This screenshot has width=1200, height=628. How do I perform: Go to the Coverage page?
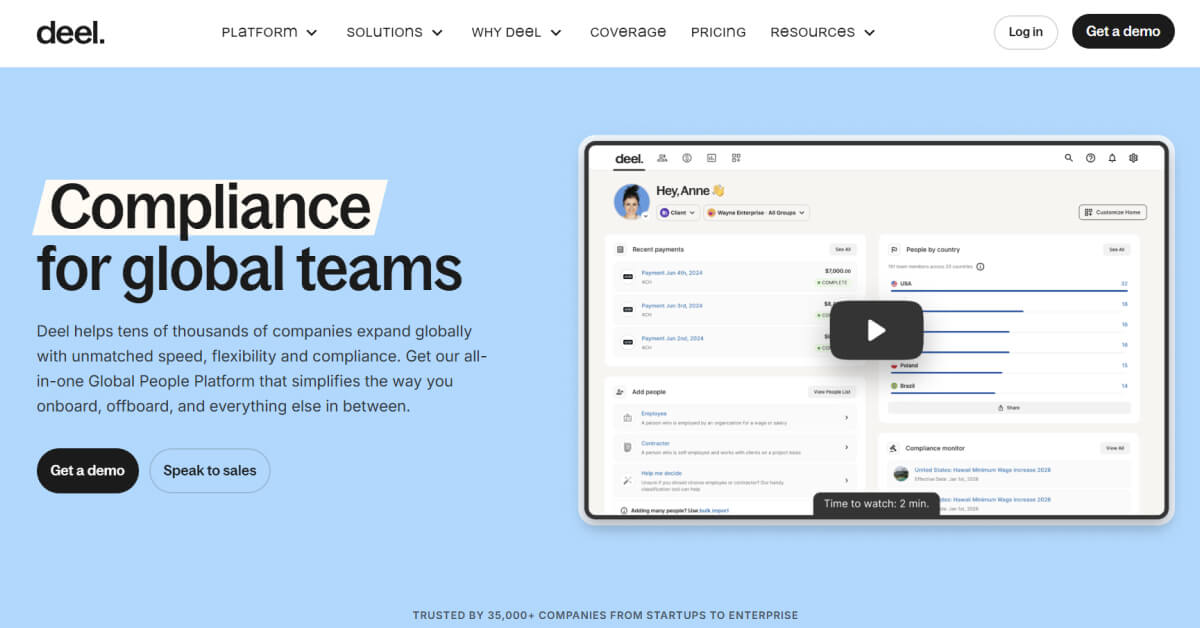pyautogui.click(x=628, y=32)
